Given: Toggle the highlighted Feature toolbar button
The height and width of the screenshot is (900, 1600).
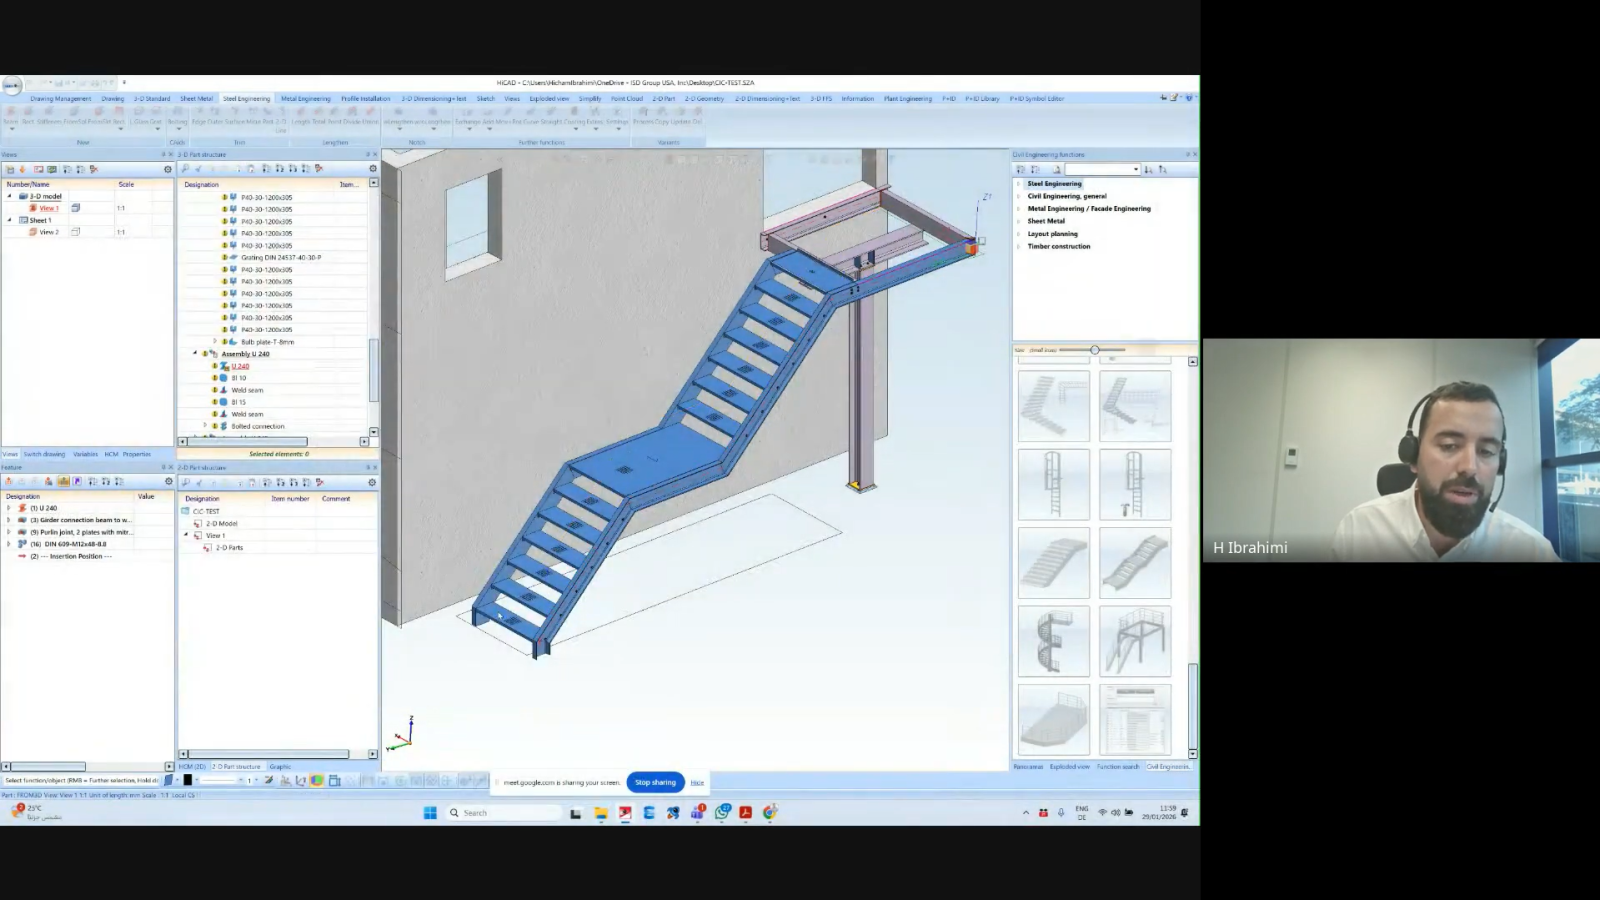Looking at the screenshot, I should pos(63,482).
